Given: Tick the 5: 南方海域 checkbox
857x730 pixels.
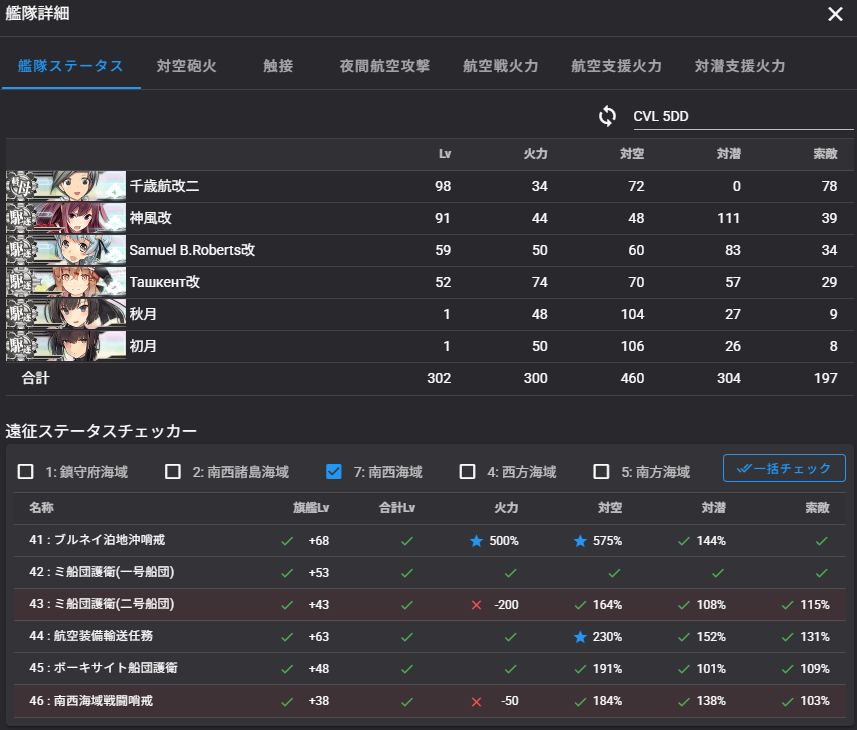Looking at the screenshot, I should pyautogui.click(x=601, y=471).
